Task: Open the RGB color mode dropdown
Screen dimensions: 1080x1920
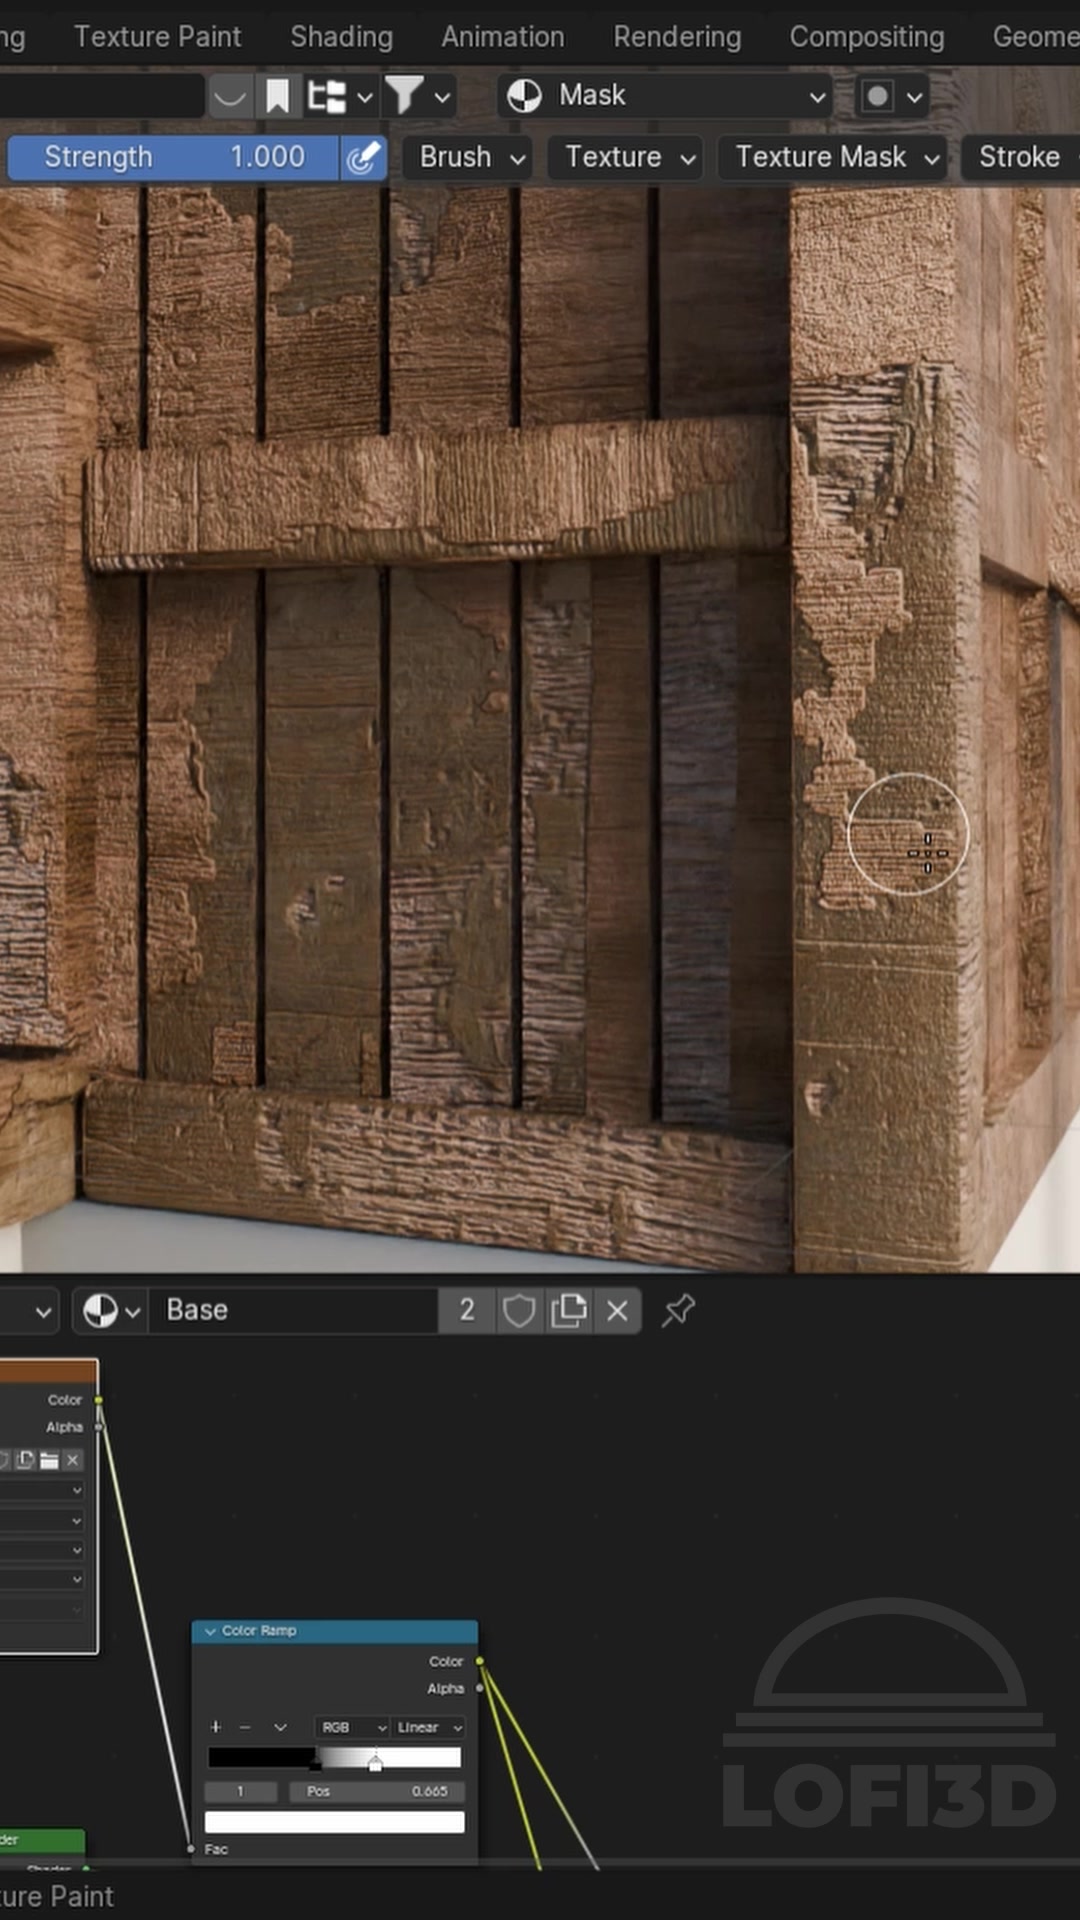Action: coord(352,1727)
